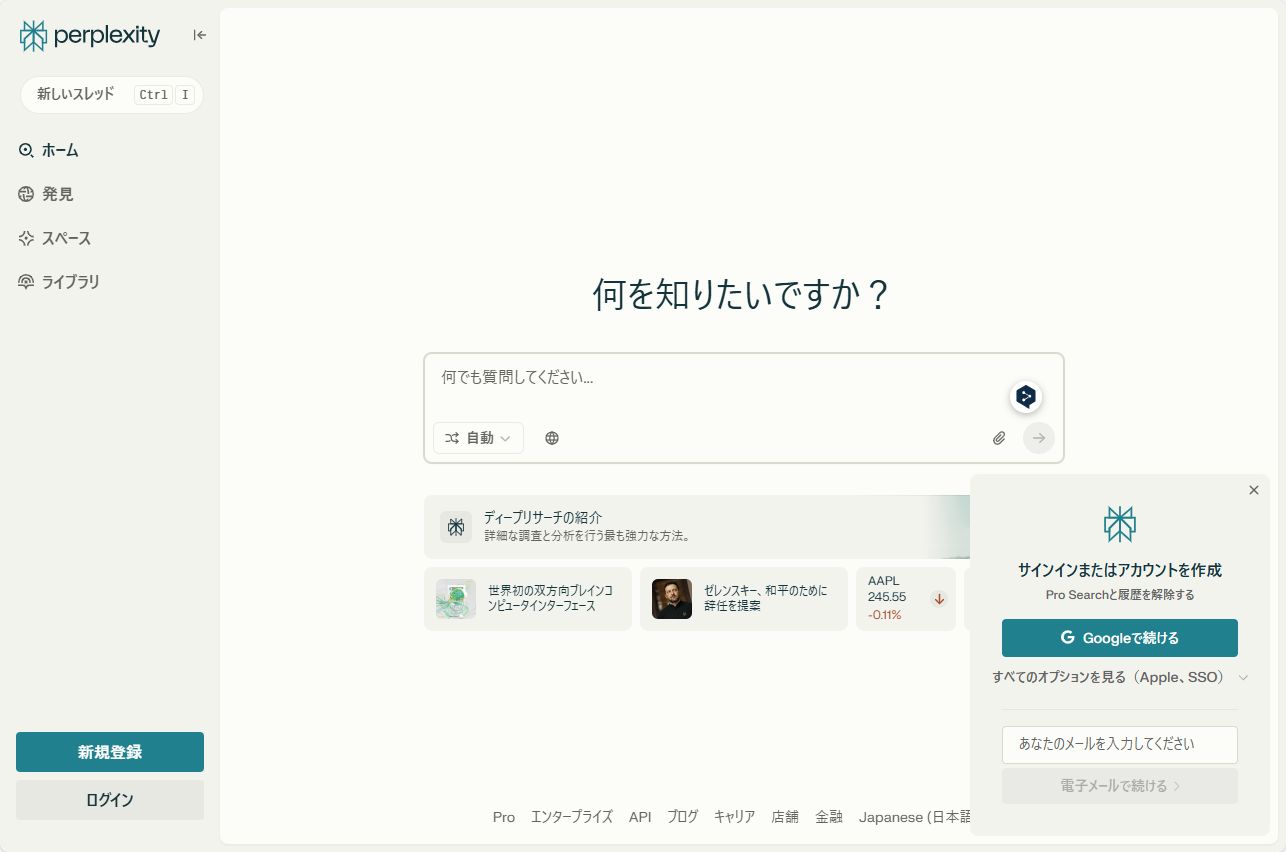Open the 自動 model selector dropdown
Screen dimensions: 1286x852
click(478, 437)
